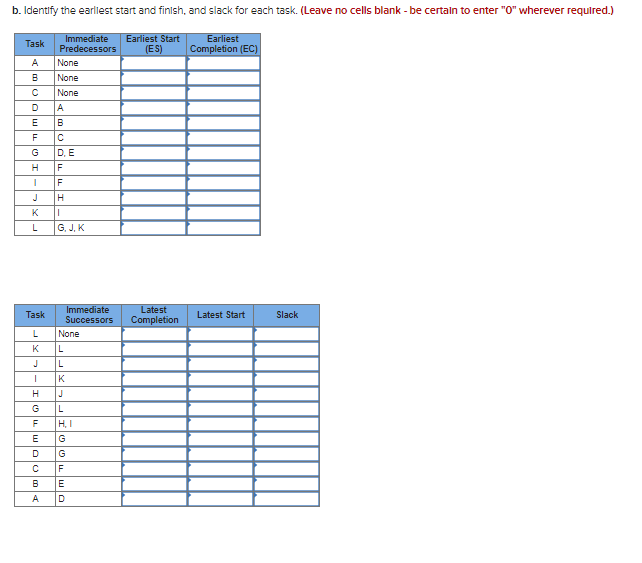This screenshot has width=642, height=563.
Task: Click Earliest Start cell for task I, predecessor F
Action: [154, 183]
